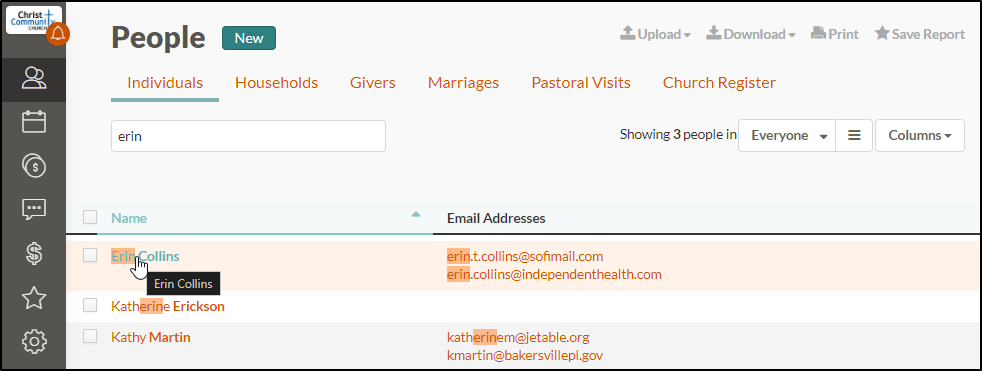Screen dimensions: 982x371
Task: Expand the Everyone filter dropdown
Action: point(787,135)
